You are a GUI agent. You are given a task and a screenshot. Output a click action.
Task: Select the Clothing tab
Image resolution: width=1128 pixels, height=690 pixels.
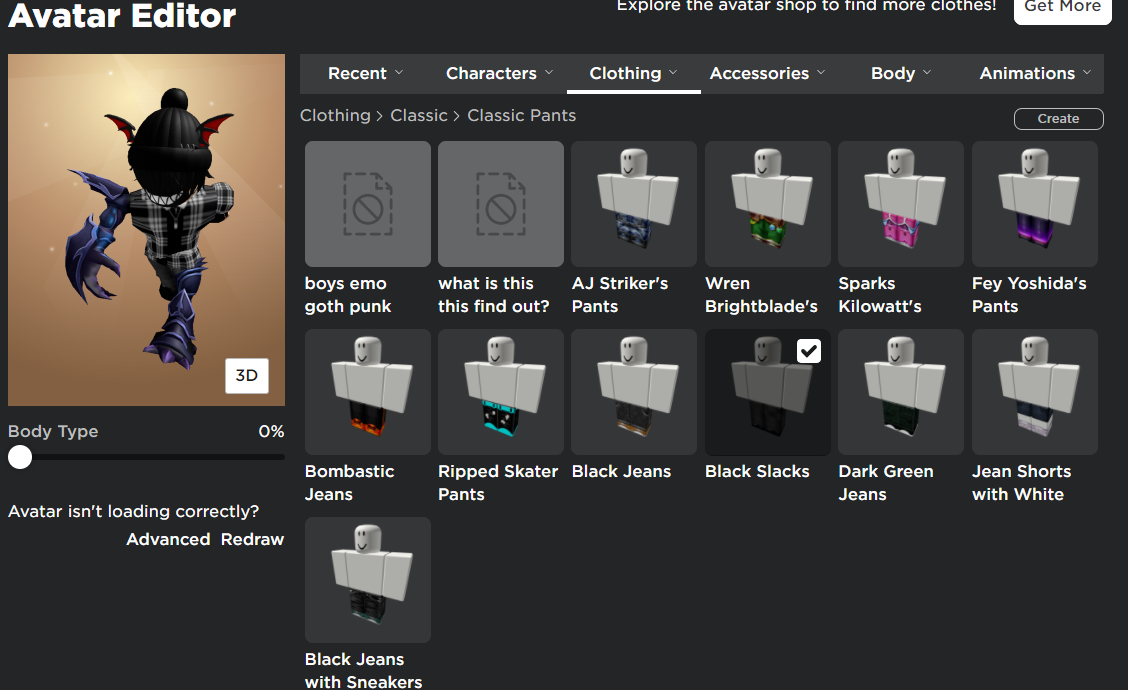click(634, 73)
